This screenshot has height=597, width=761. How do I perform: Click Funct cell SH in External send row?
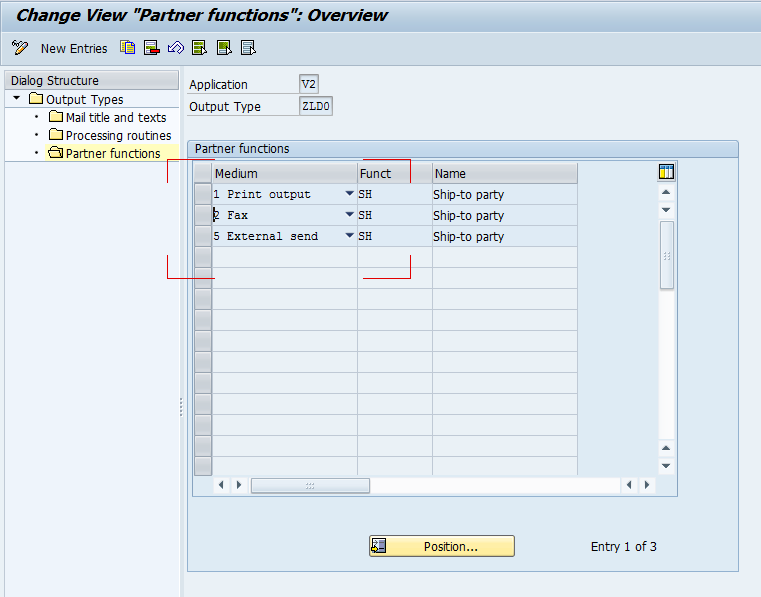point(395,236)
